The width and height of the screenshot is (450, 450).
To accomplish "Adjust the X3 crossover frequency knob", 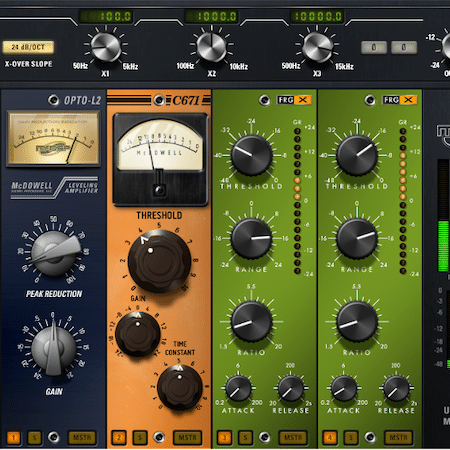I will pos(317,47).
